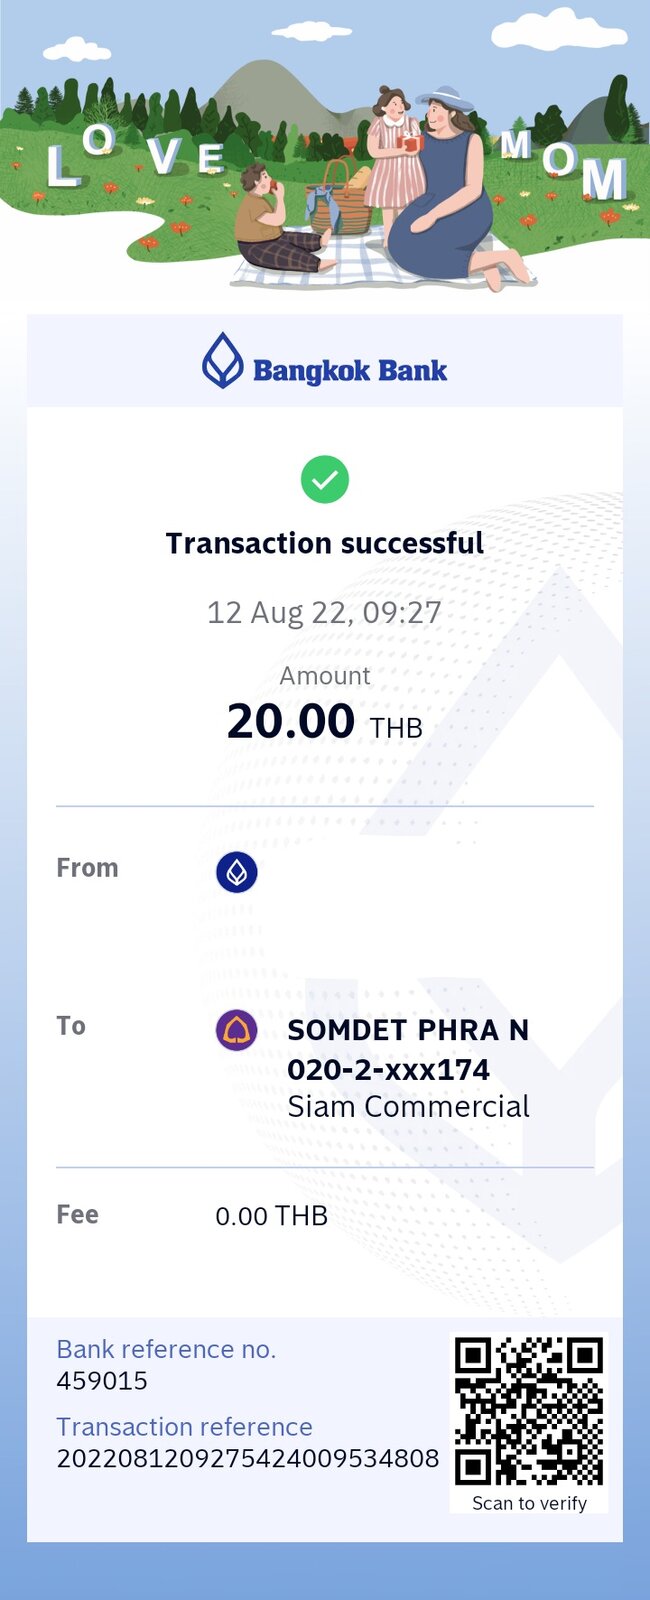
Task: Tap the green success checkmark icon
Action: coord(325,479)
